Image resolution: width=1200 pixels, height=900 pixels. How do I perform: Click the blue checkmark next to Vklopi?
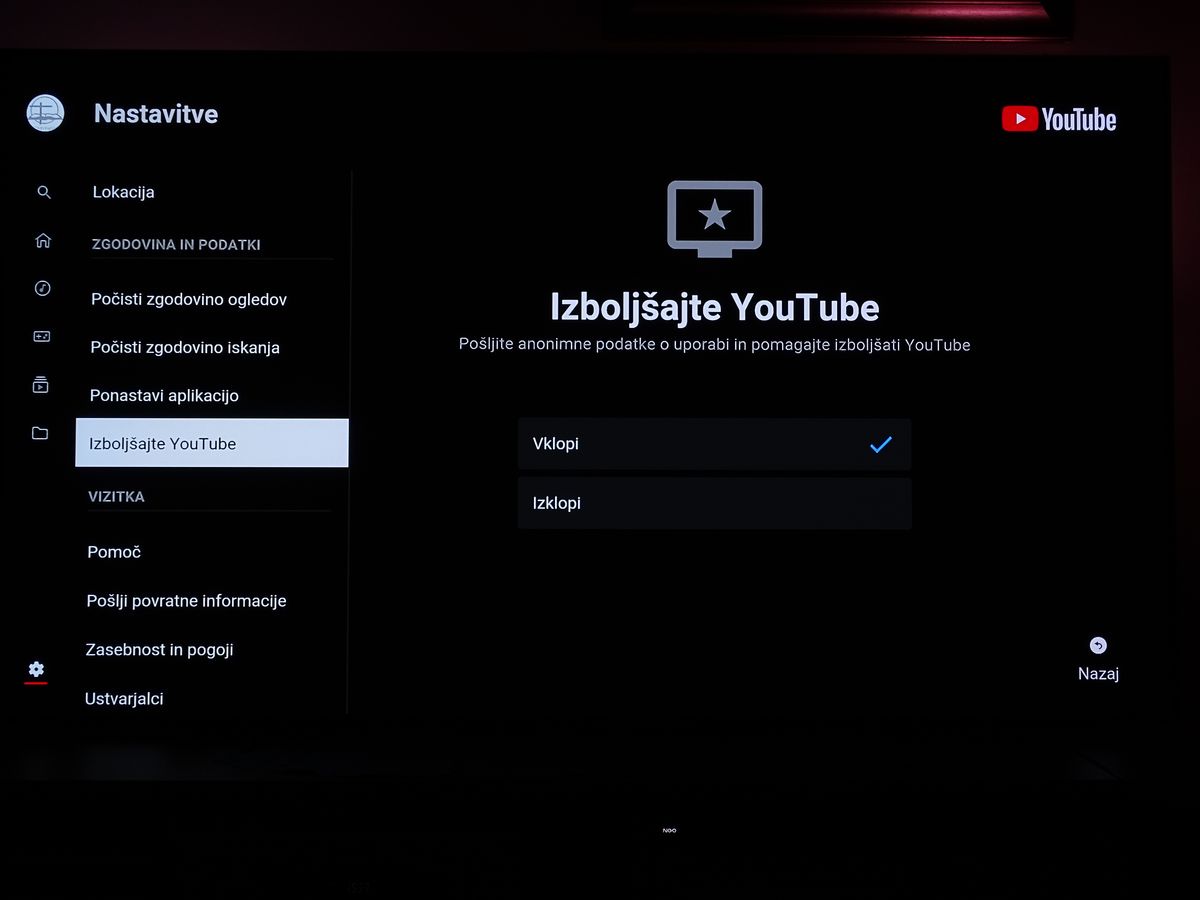coord(880,445)
